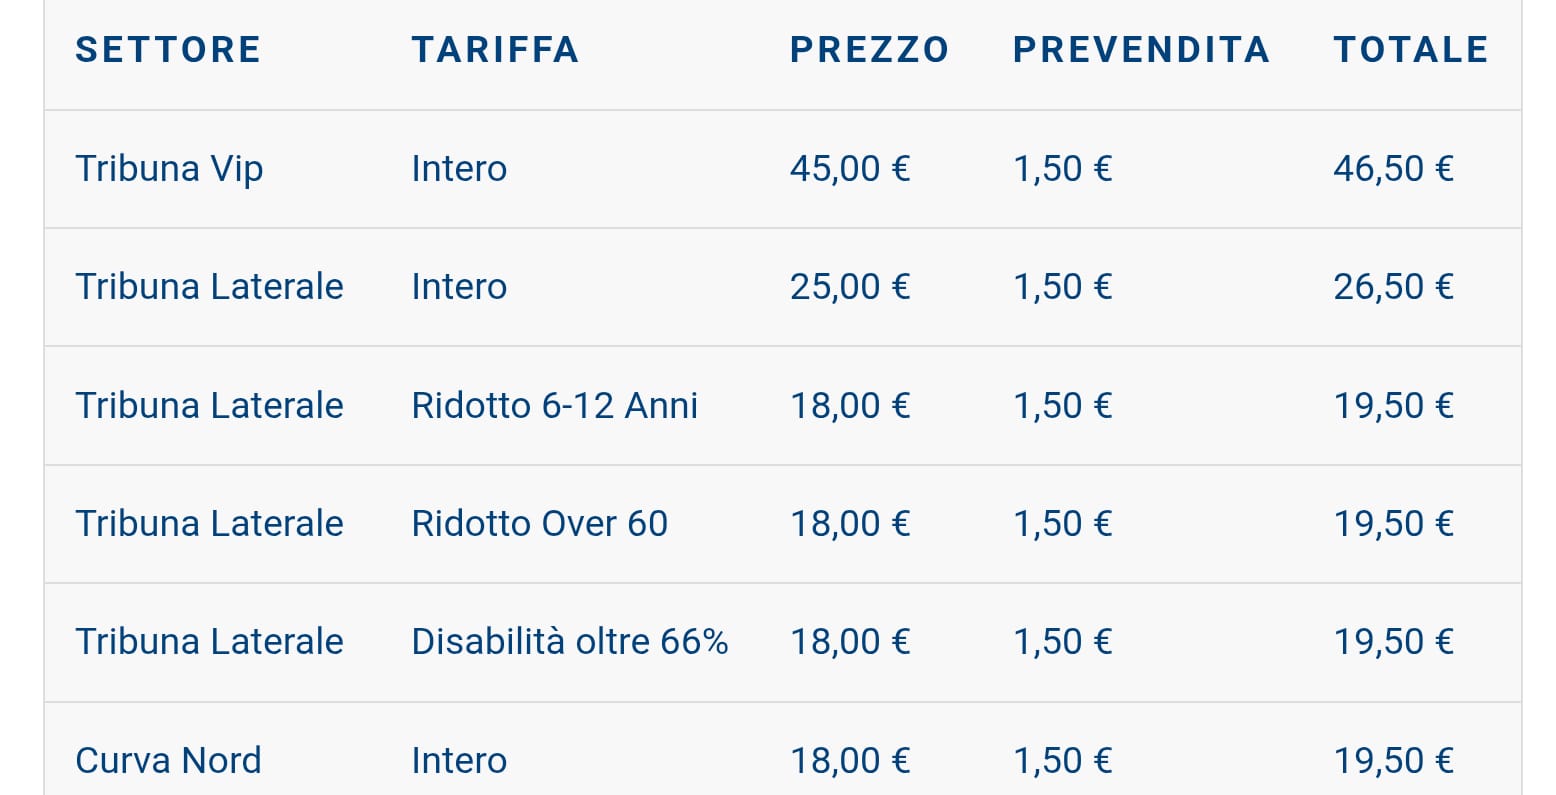Click Tribuna Laterale in the Disabilità row
Image resolution: width=1556 pixels, height=795 pixels.
(x=209, y=642)
